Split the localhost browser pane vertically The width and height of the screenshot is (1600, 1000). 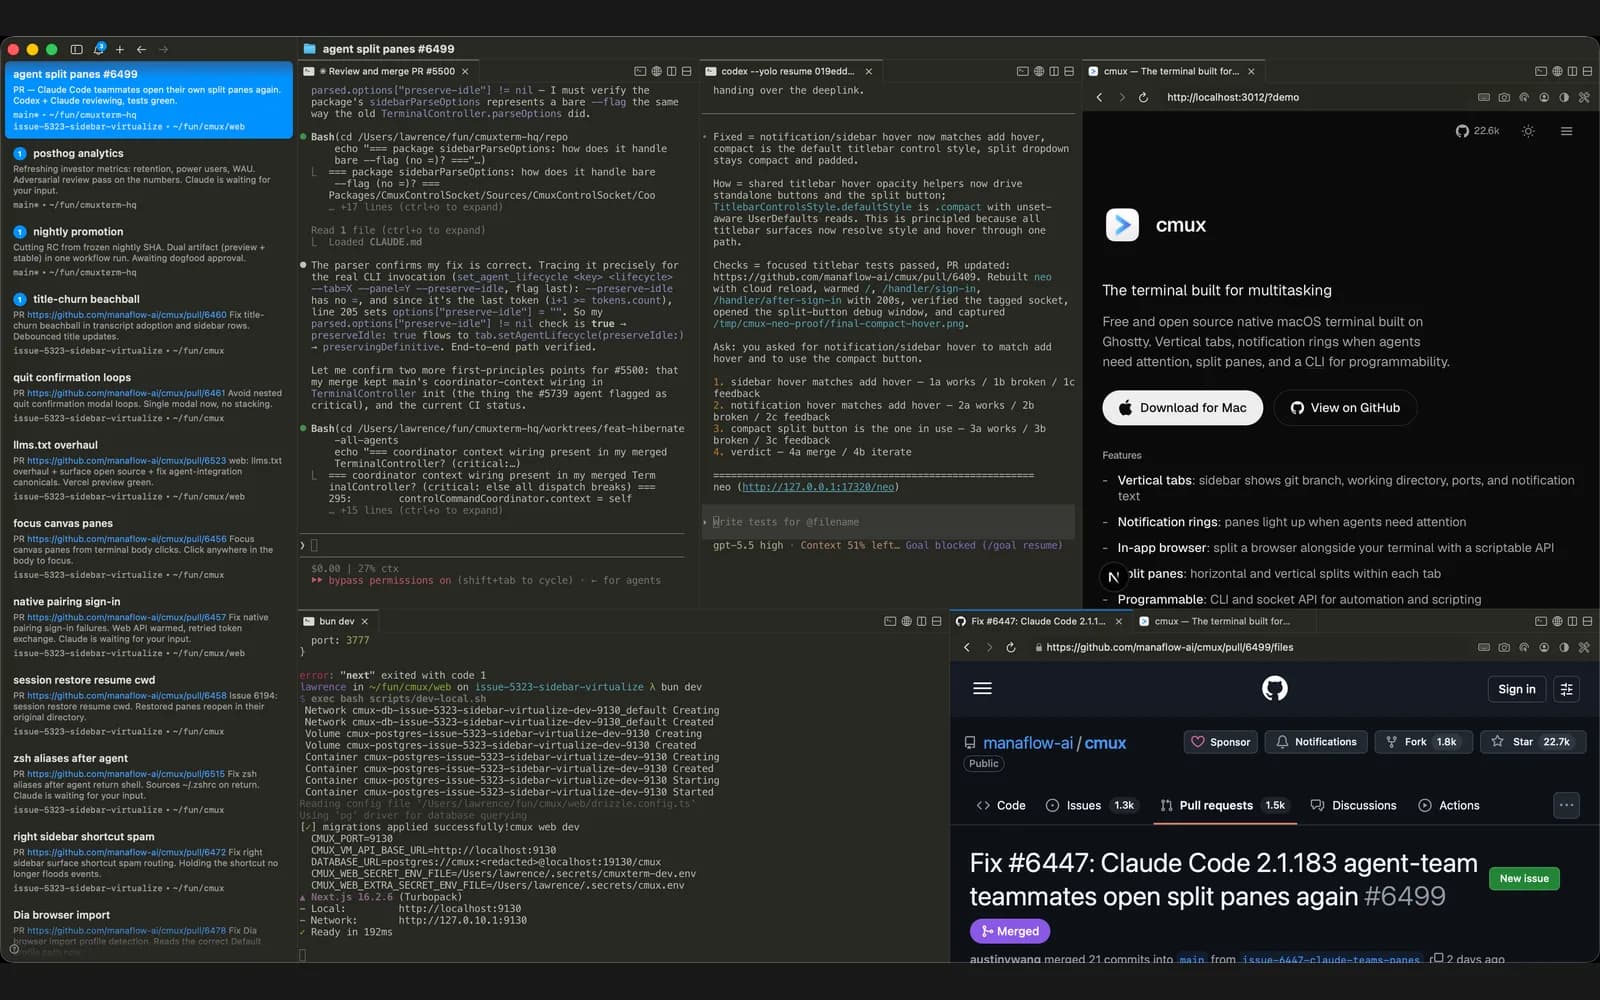1572,72
